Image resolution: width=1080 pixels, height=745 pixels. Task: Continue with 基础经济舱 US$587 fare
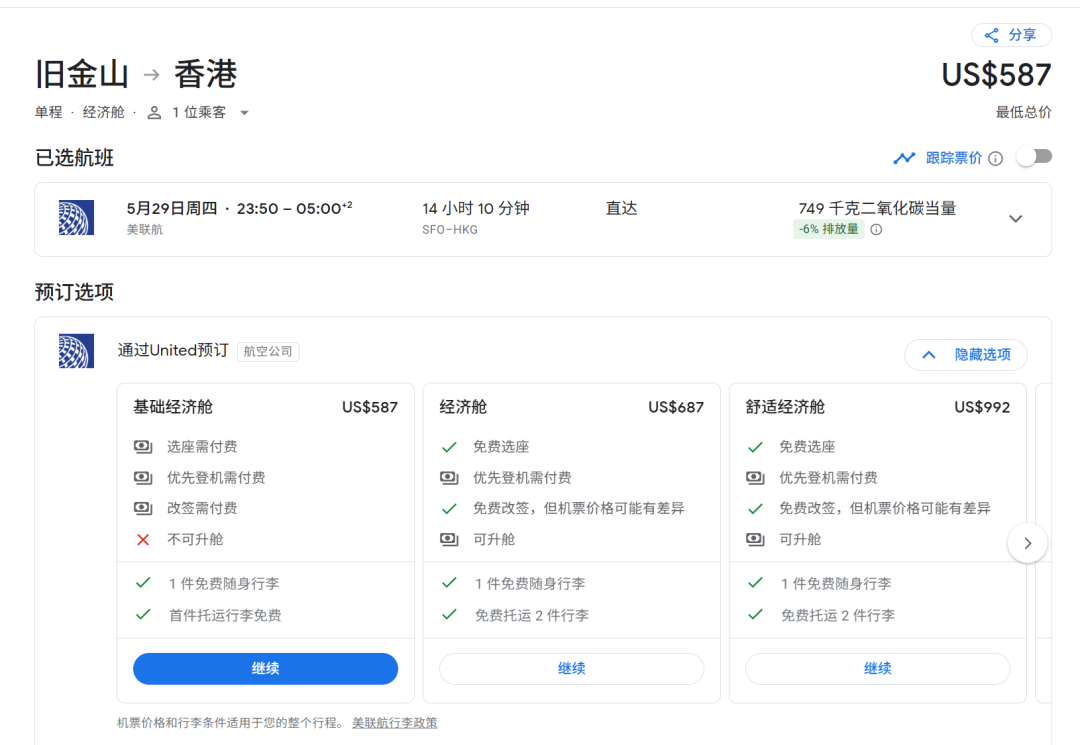pyautogui.click(x=265, y=669)
